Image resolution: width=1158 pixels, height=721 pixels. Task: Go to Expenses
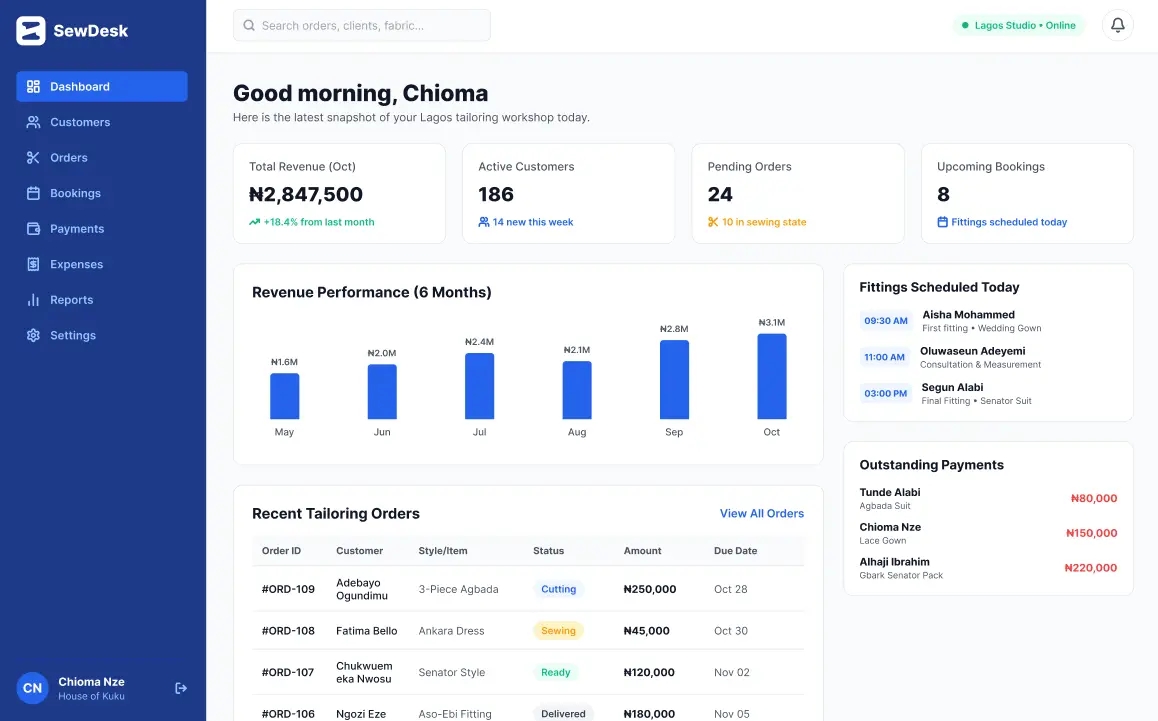pos(102,264)
